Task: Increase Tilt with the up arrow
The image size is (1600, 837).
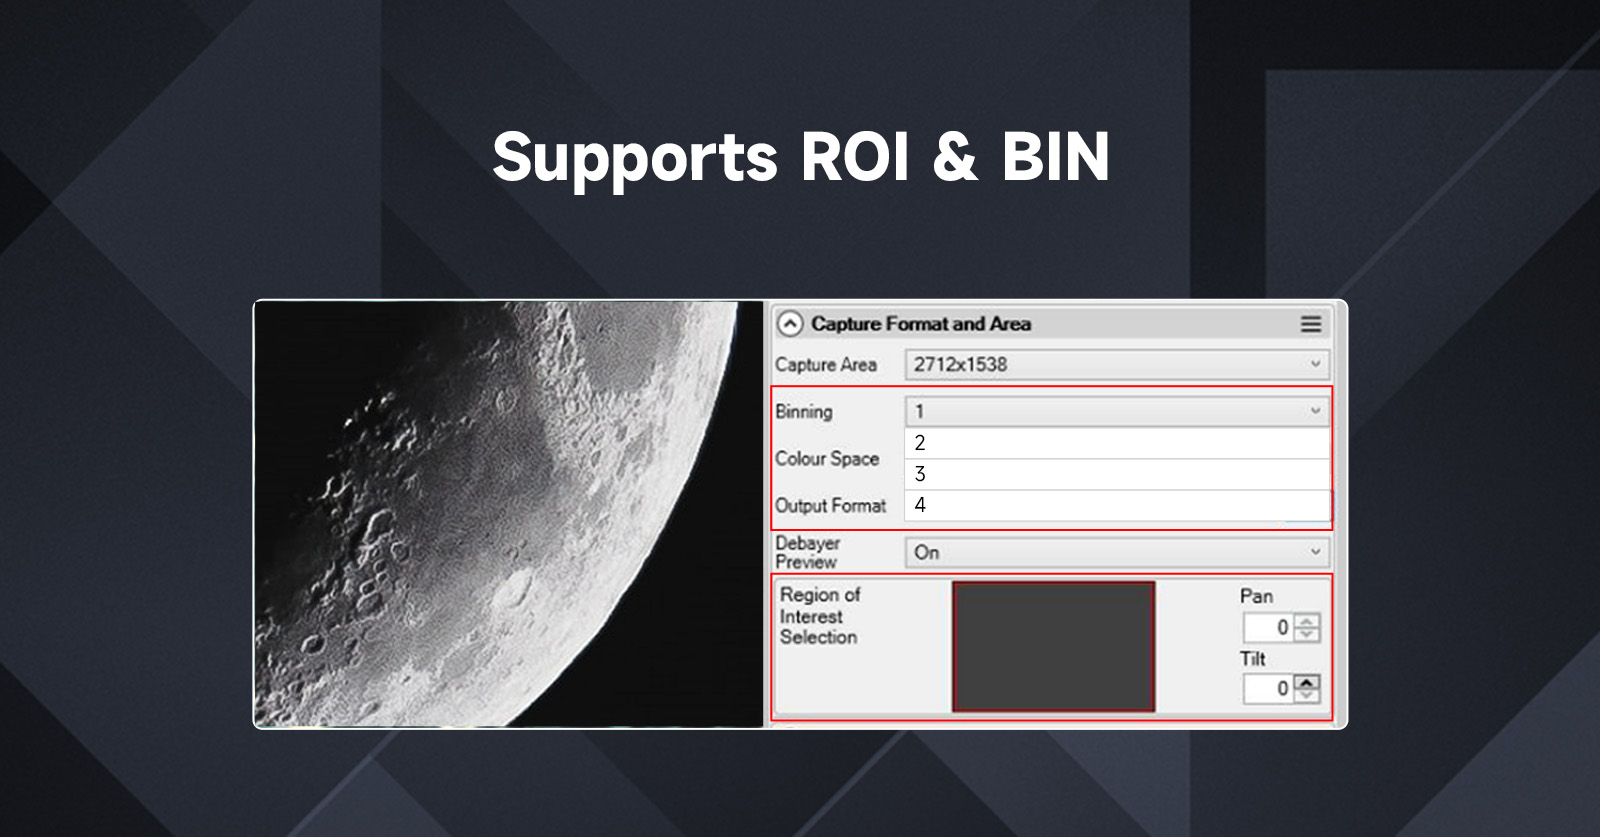Action: click(1307, 682)
